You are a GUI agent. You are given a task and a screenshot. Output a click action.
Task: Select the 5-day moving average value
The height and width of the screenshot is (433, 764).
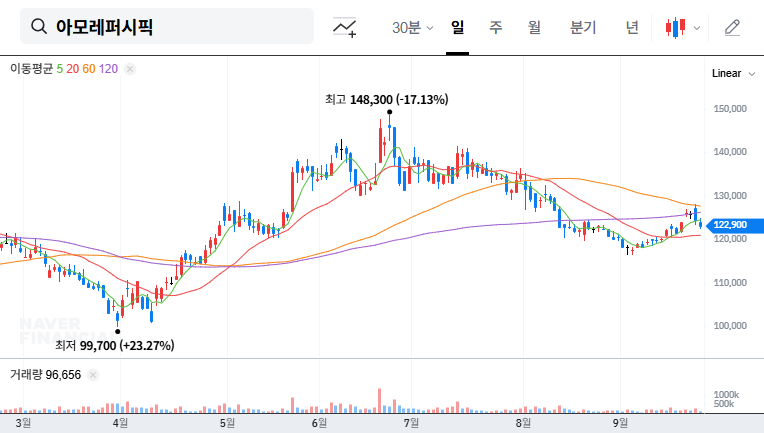[x=59, y=69]
